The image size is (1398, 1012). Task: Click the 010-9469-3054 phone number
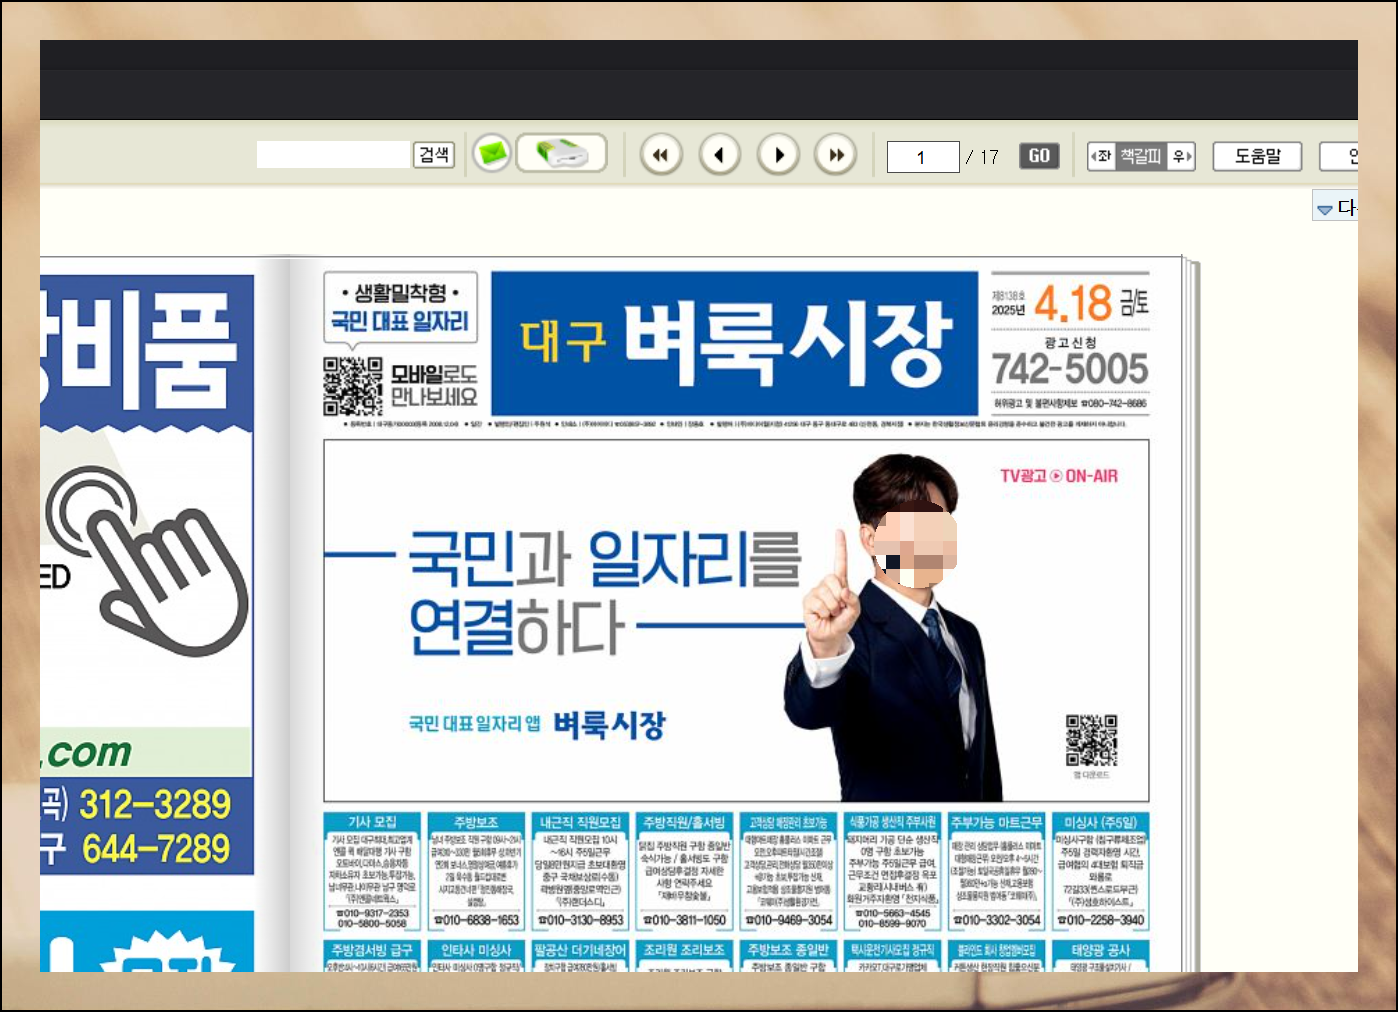[789, 920]
